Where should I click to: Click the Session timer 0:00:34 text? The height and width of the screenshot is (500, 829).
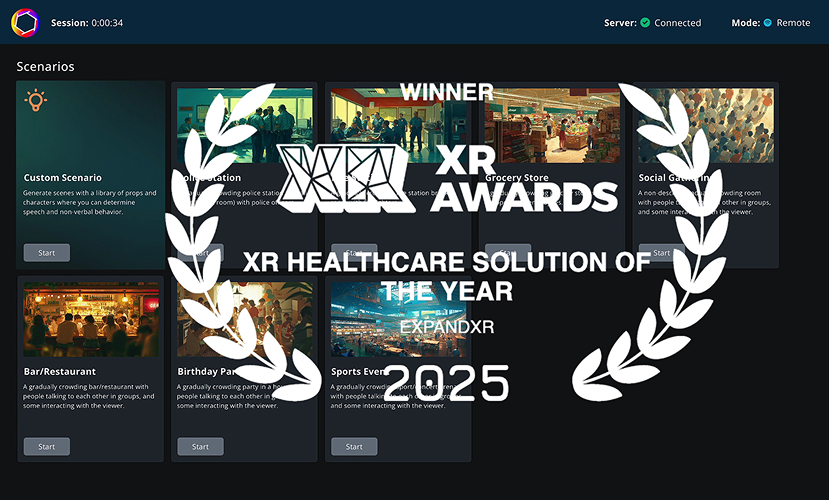point(87,23)
